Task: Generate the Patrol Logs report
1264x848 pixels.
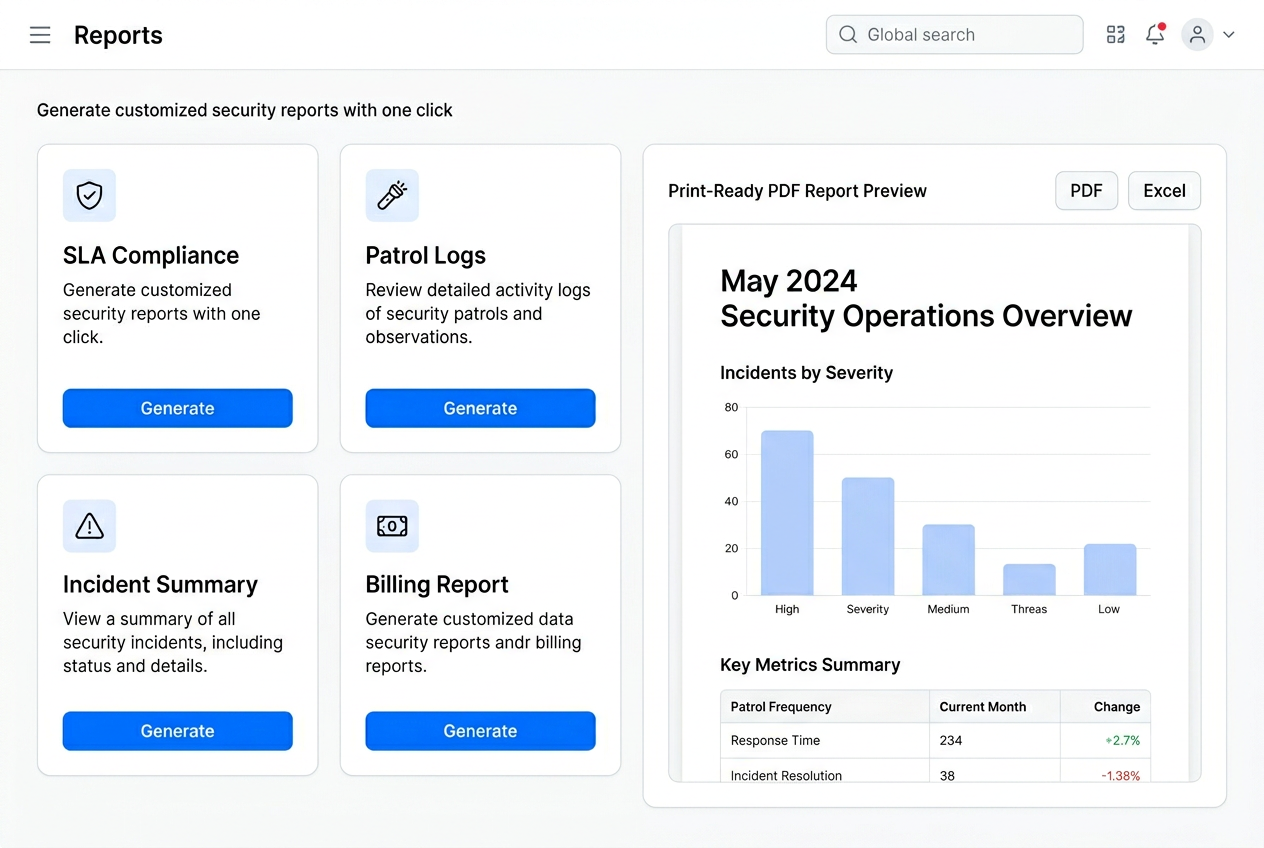Action: click(480, 408)
